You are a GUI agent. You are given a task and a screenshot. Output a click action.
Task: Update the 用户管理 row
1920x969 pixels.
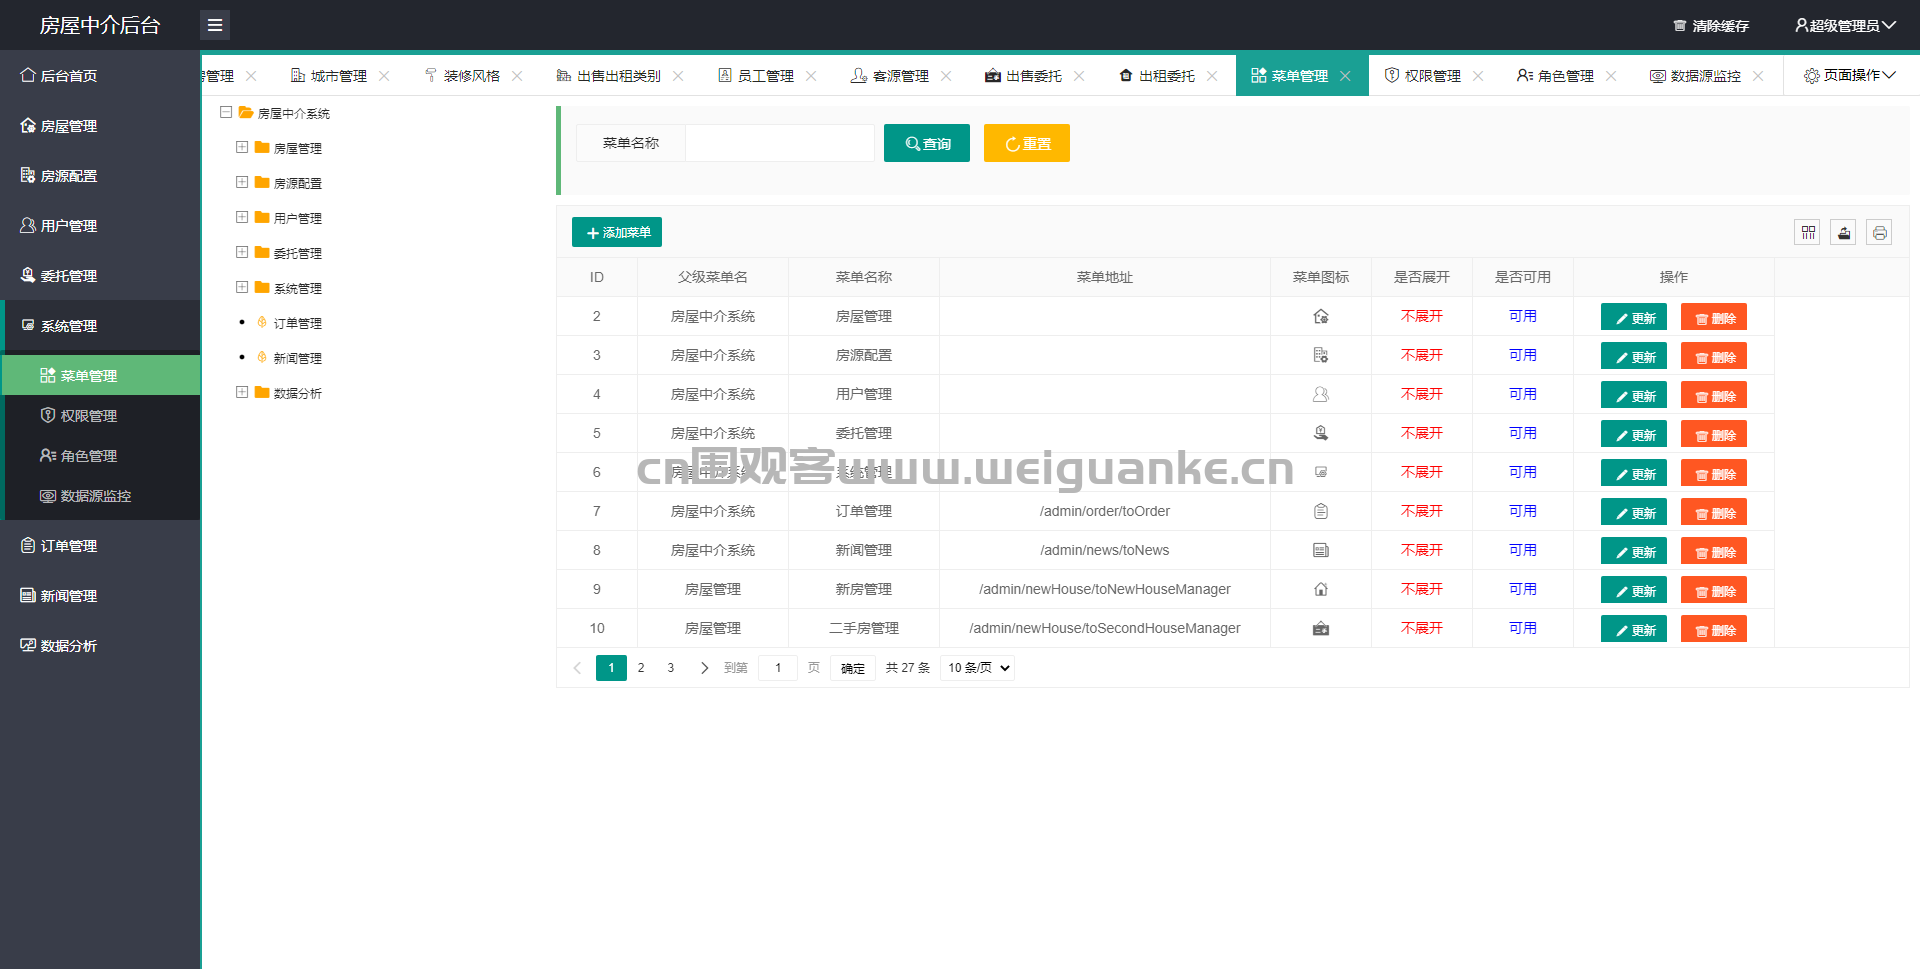pos(1634,395)
